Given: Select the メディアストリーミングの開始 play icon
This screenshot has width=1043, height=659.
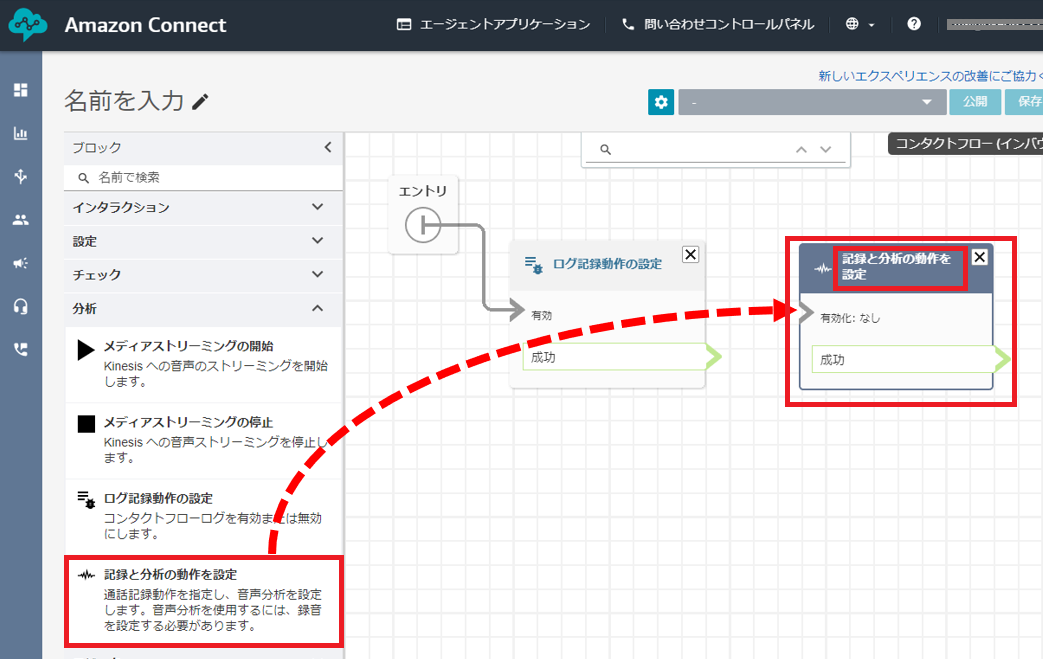Looking at the screenshot, I should tap(86, 350).
